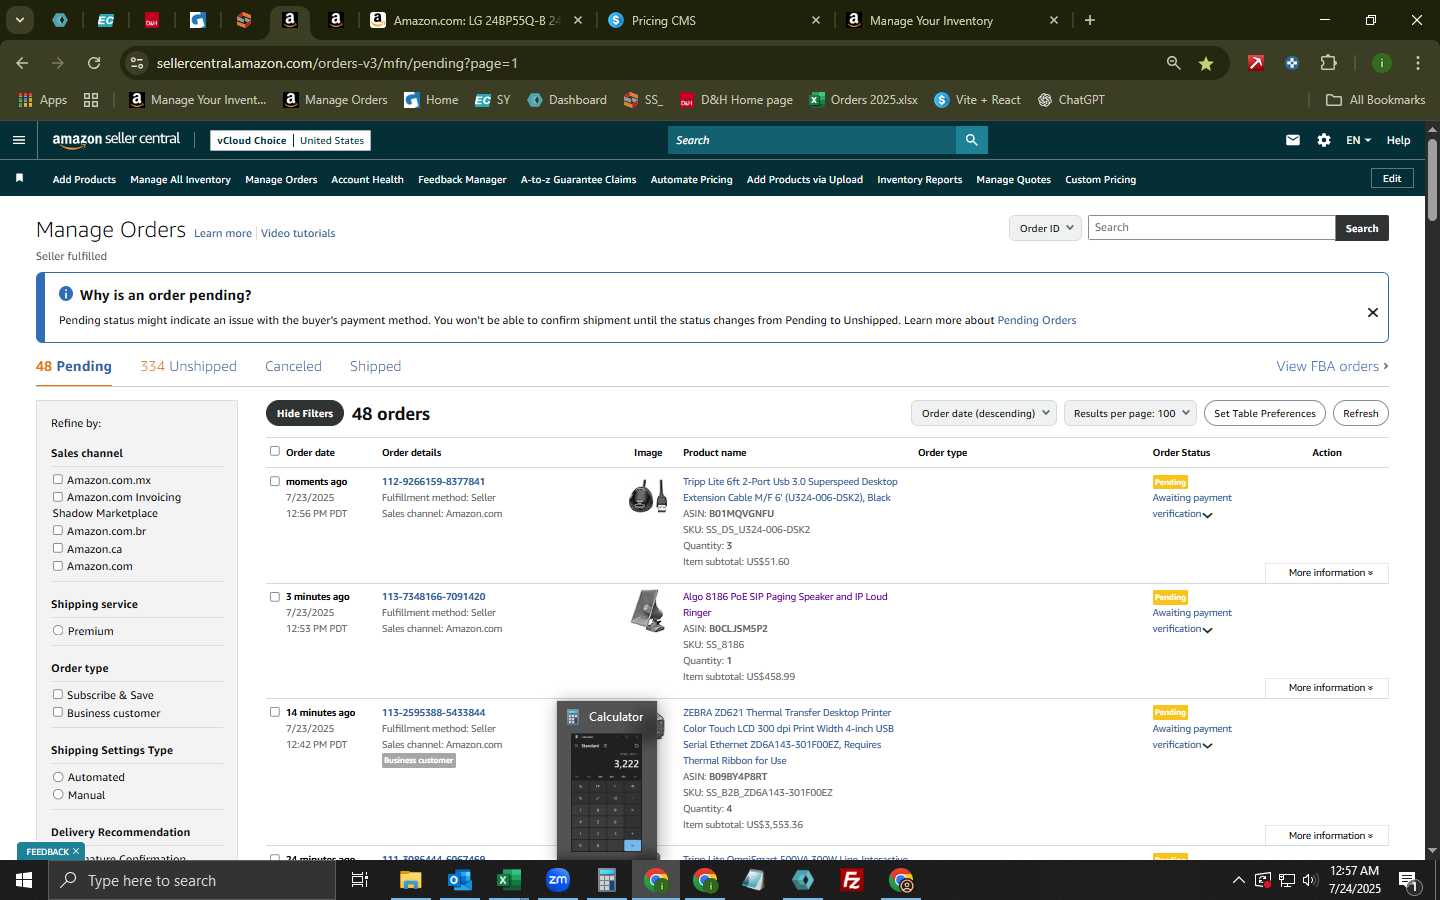Open a new browser tab

pyautogui.click(x=1090, y=20)
